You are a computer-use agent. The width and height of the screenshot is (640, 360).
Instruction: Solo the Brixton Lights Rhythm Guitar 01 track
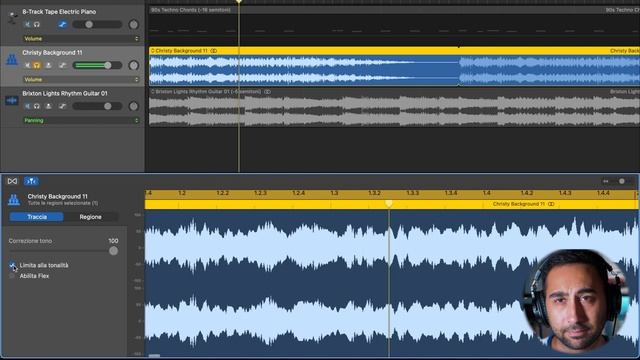pyautogui.click(x=37, y=106)
